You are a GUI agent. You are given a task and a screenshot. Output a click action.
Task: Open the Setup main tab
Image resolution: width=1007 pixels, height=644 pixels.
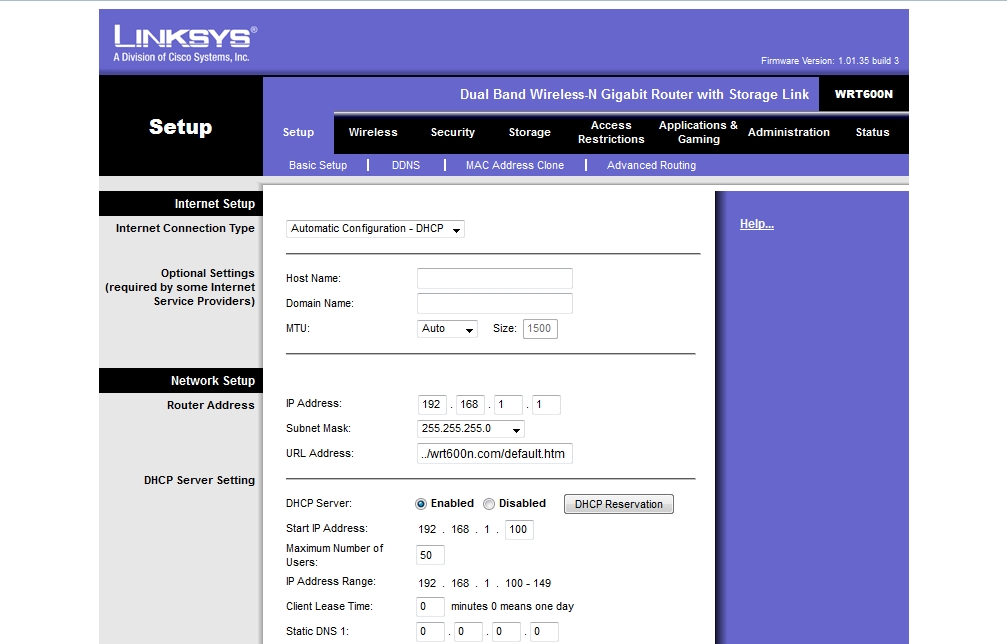click(x=298, y=132)
